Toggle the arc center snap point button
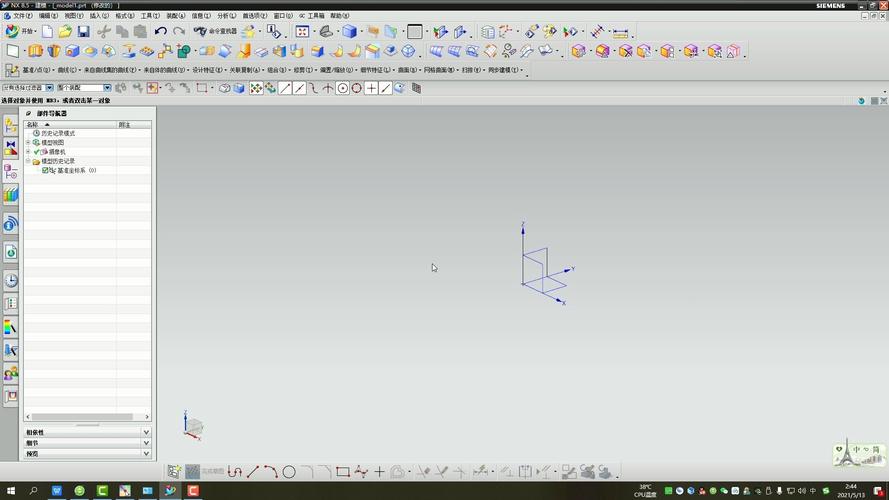 pyautogui.click(x=342, y=88)
